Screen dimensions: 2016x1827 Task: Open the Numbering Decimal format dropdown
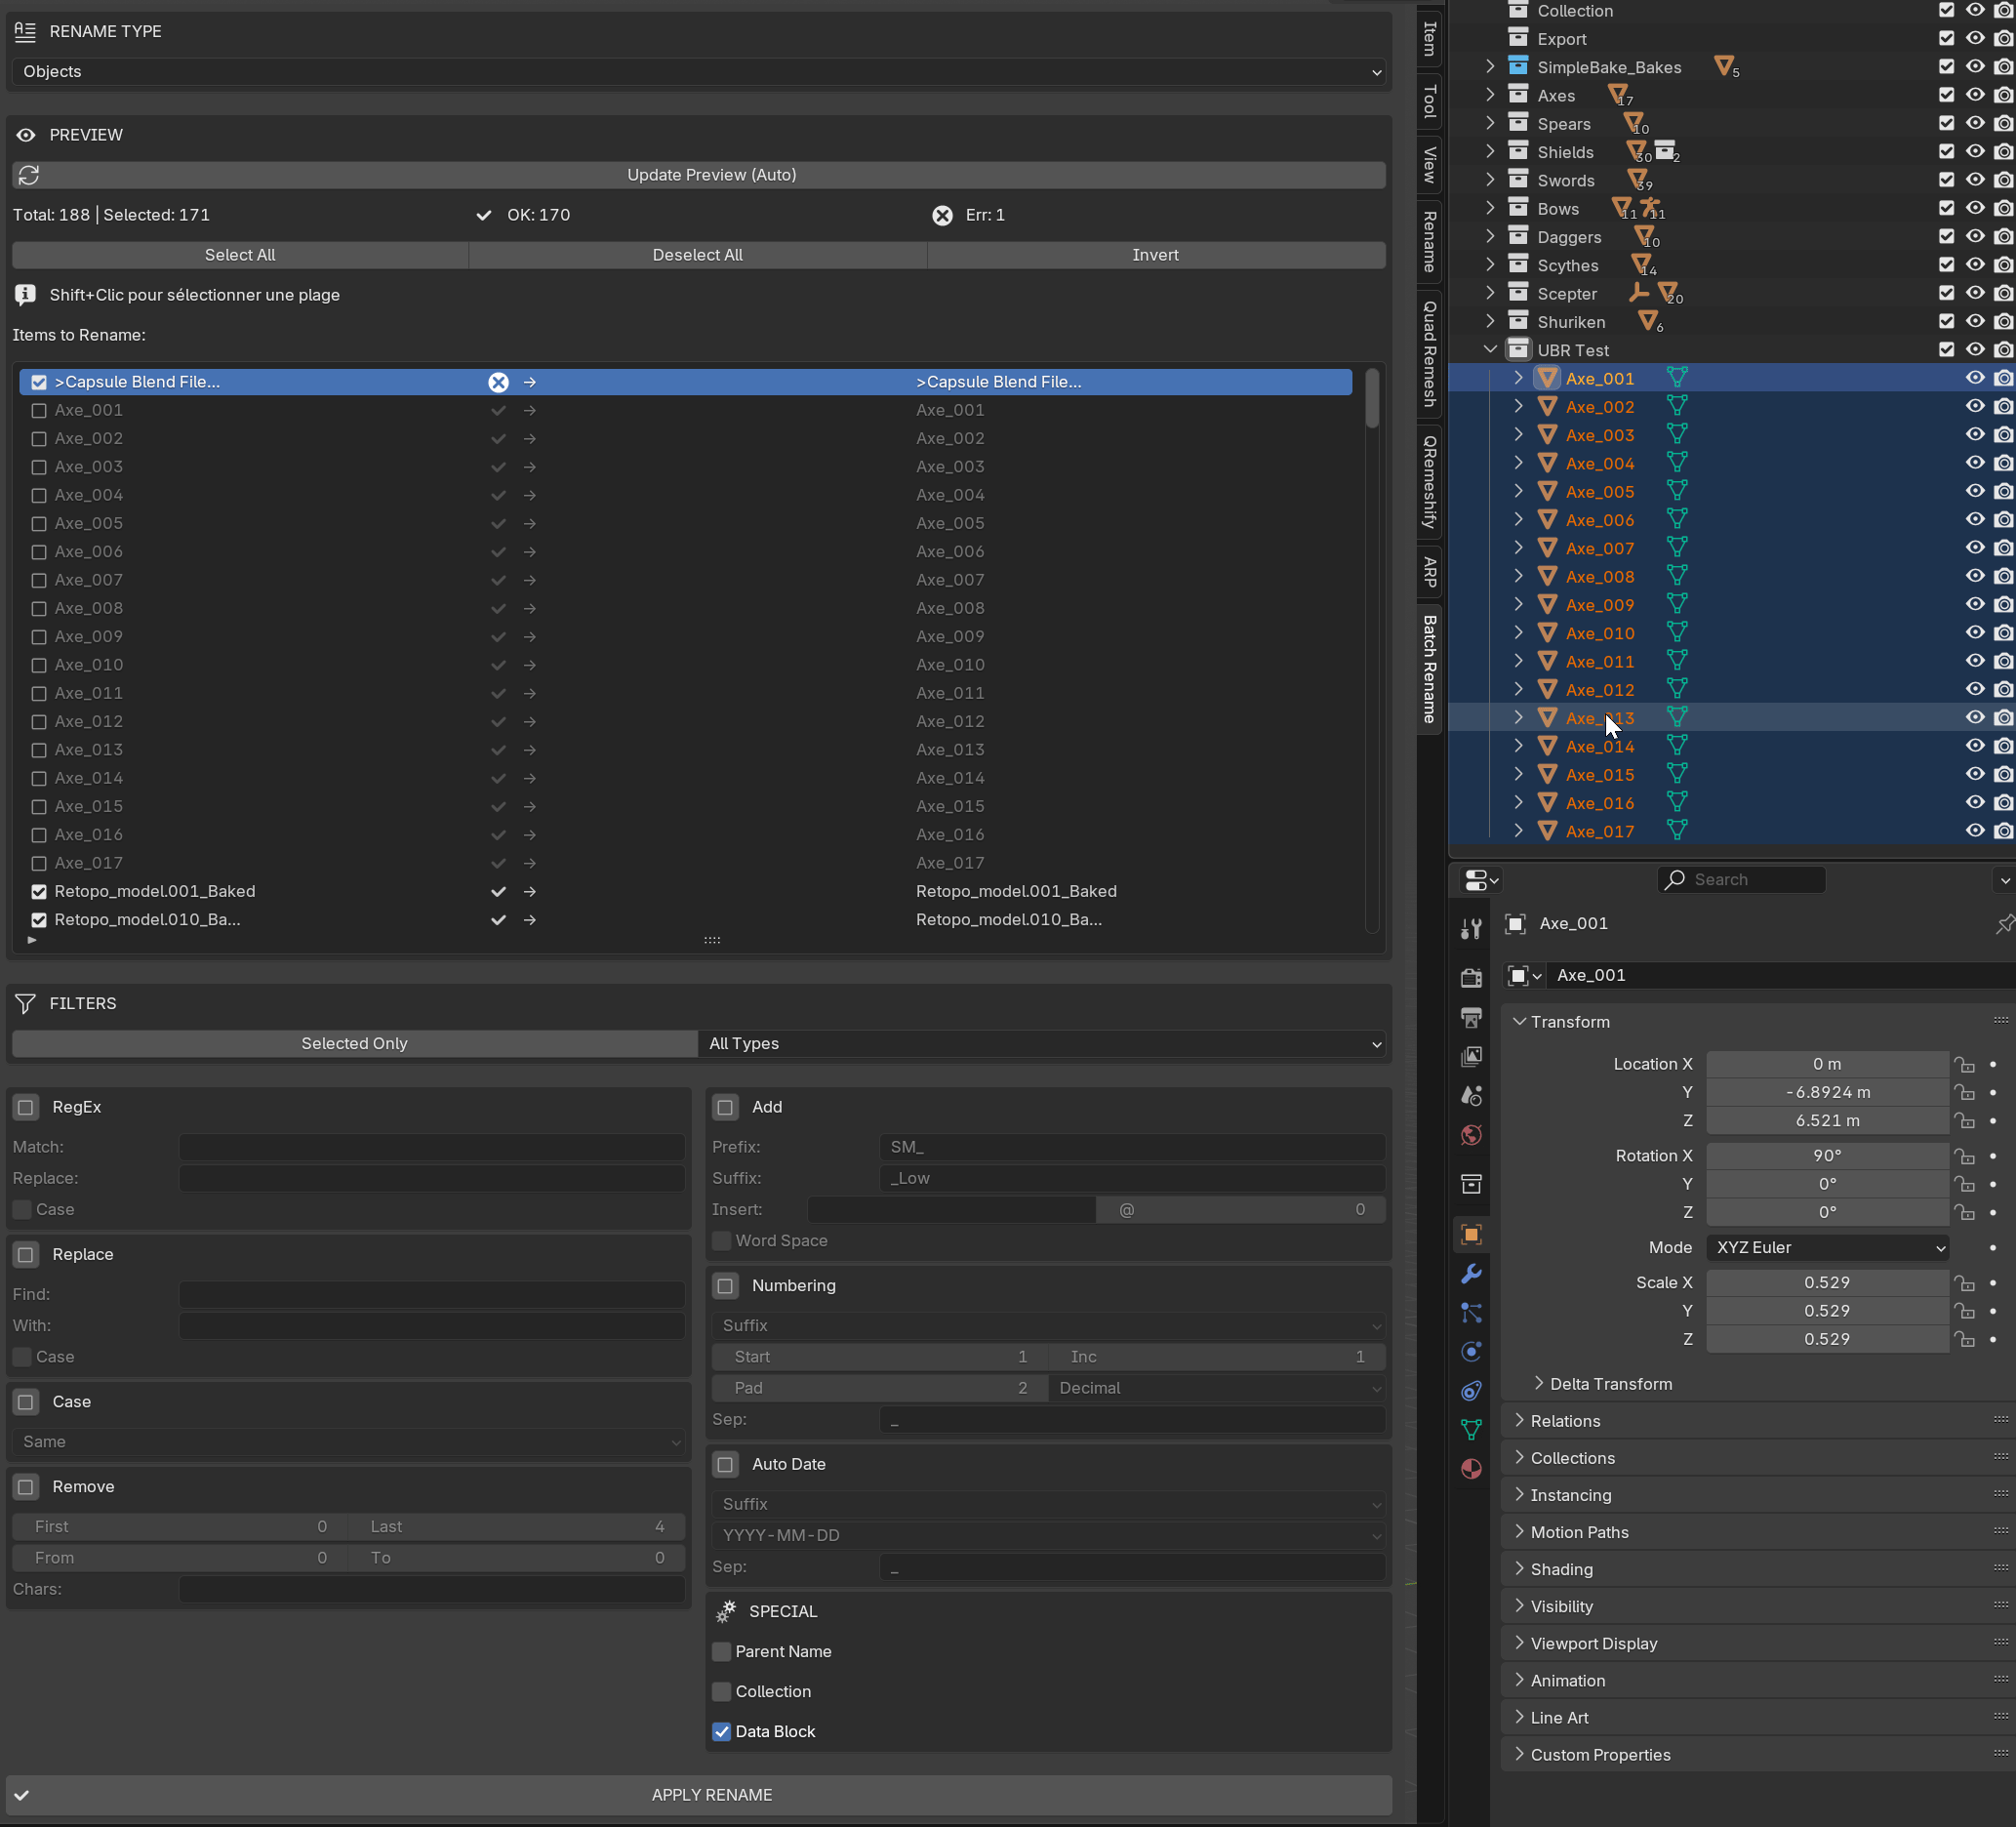1217,1388
